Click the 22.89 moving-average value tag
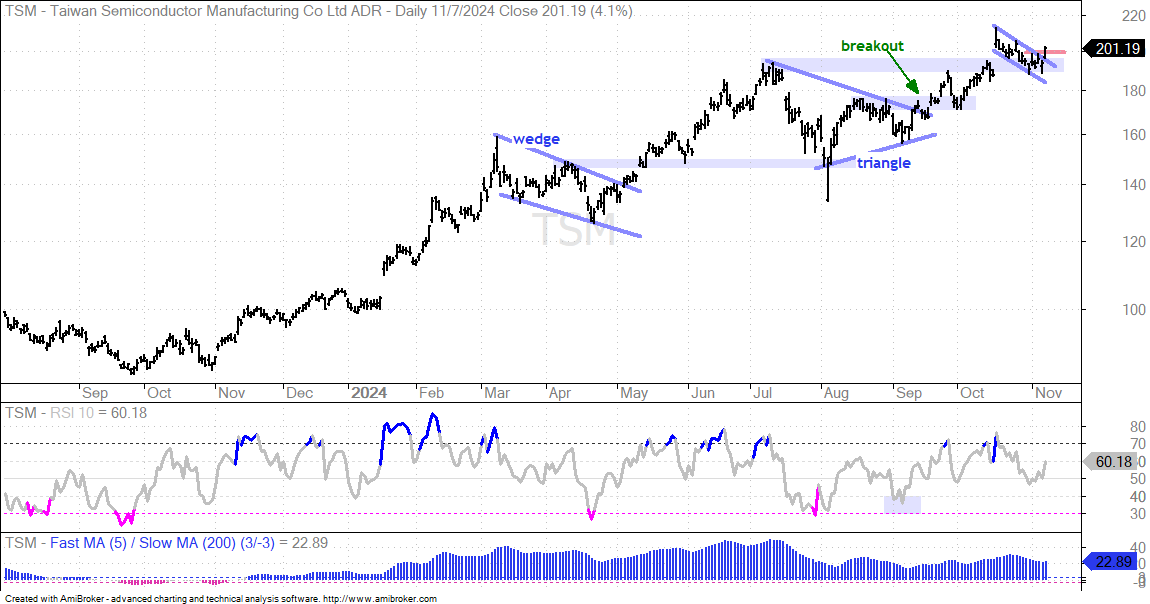1150x604 pixels. tap(1111, 562)
